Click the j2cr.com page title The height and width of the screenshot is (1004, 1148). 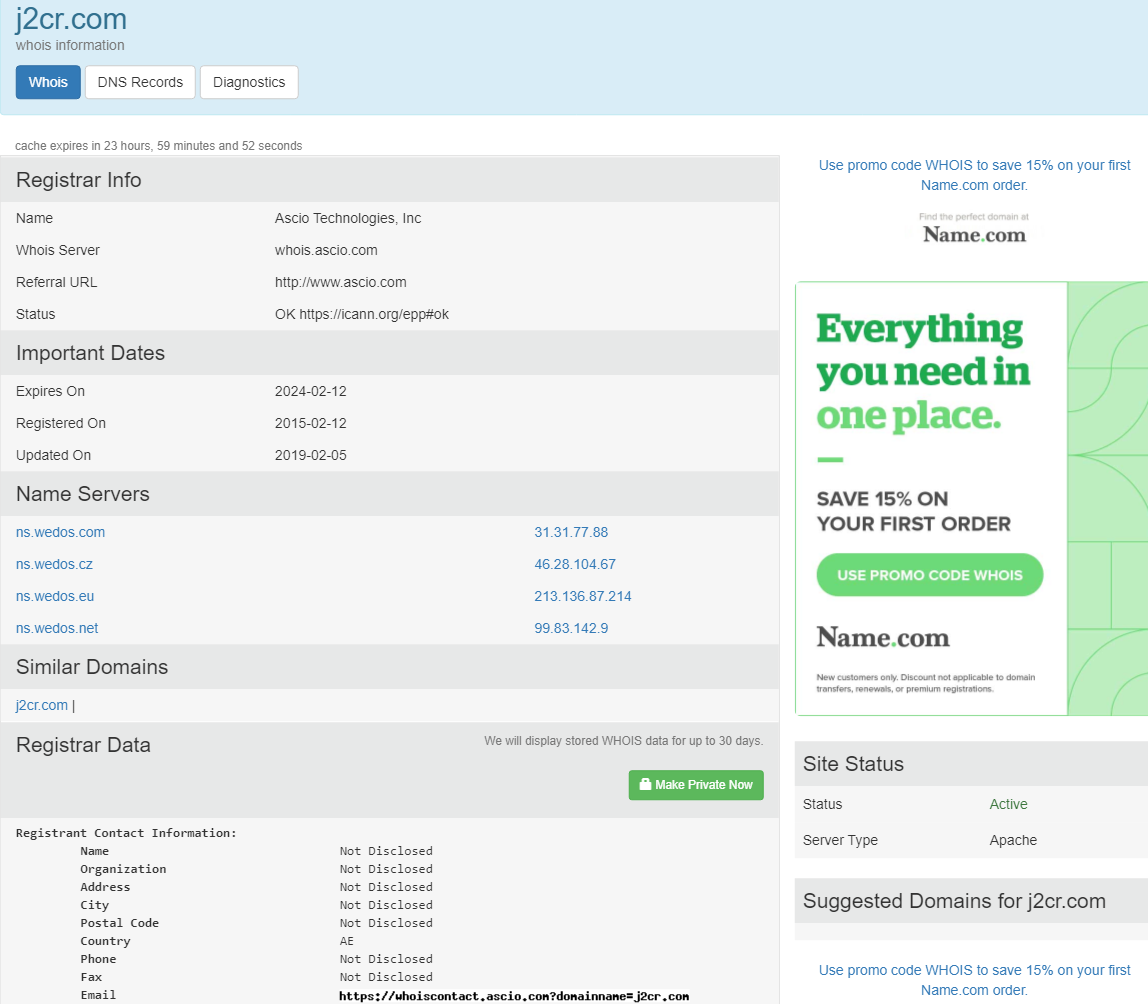point(71,18)
